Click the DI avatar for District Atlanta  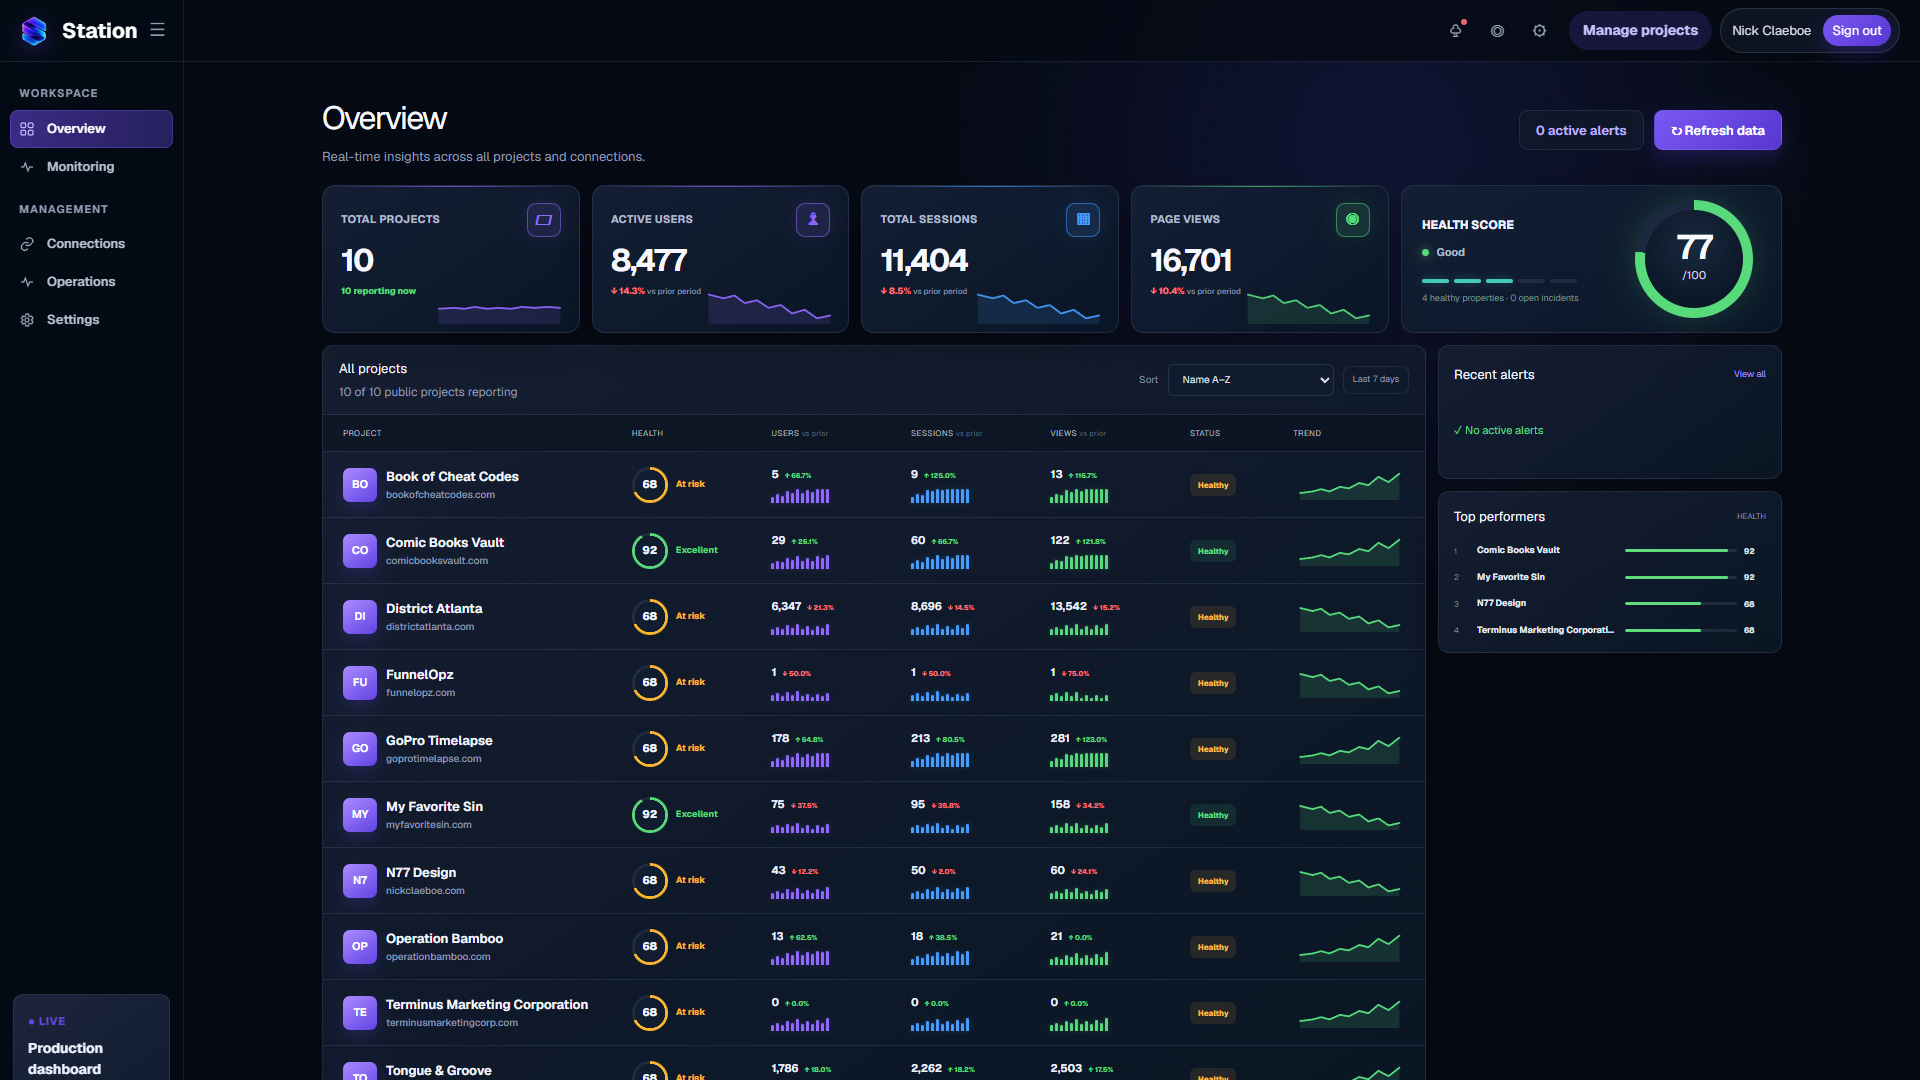360,617
